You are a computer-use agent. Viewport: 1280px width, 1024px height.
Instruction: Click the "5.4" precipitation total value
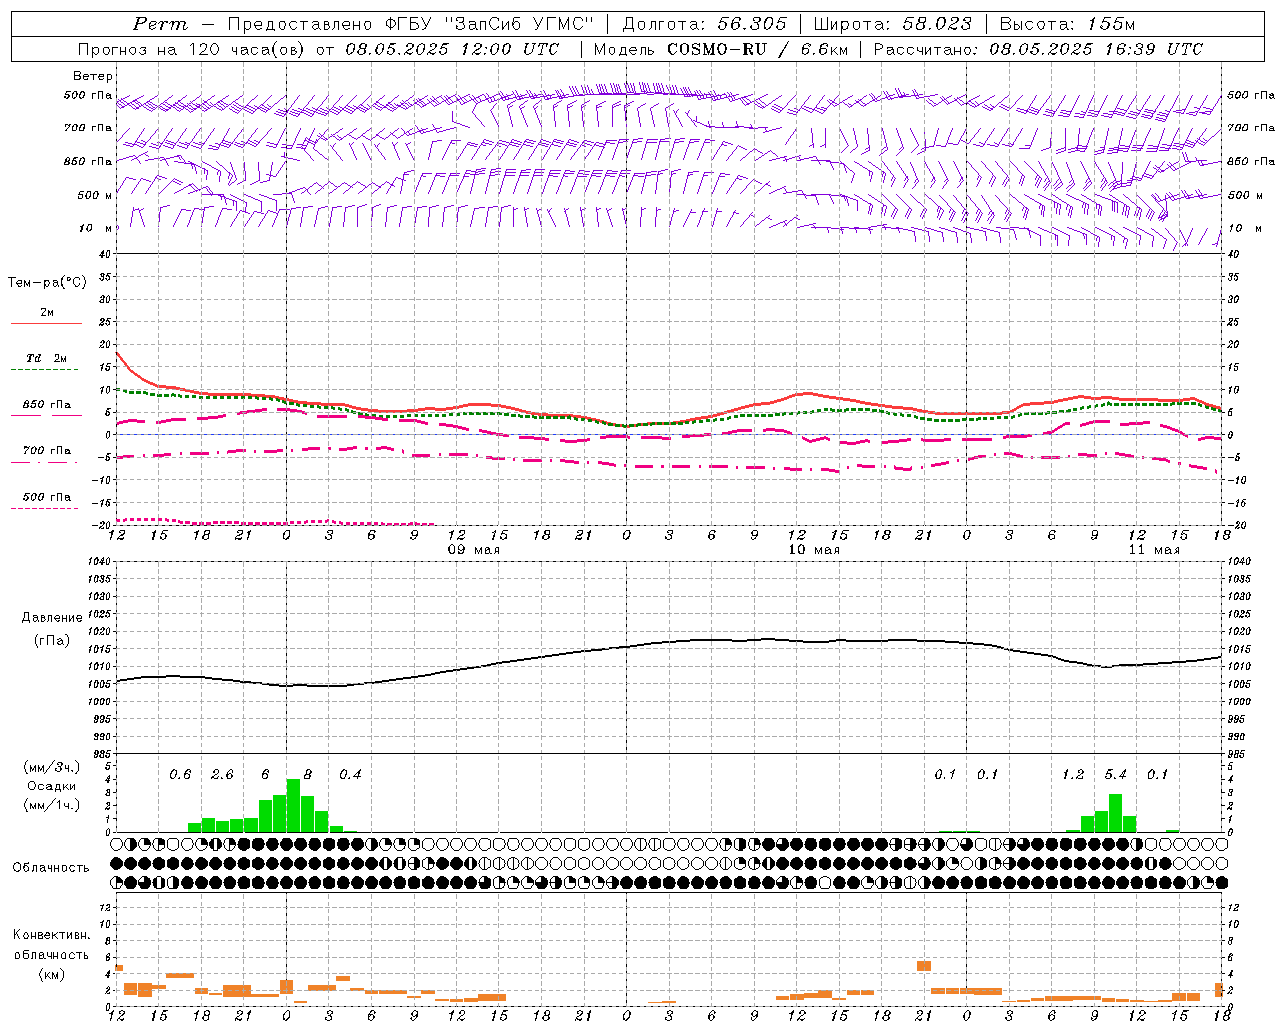coord(1116,774)
